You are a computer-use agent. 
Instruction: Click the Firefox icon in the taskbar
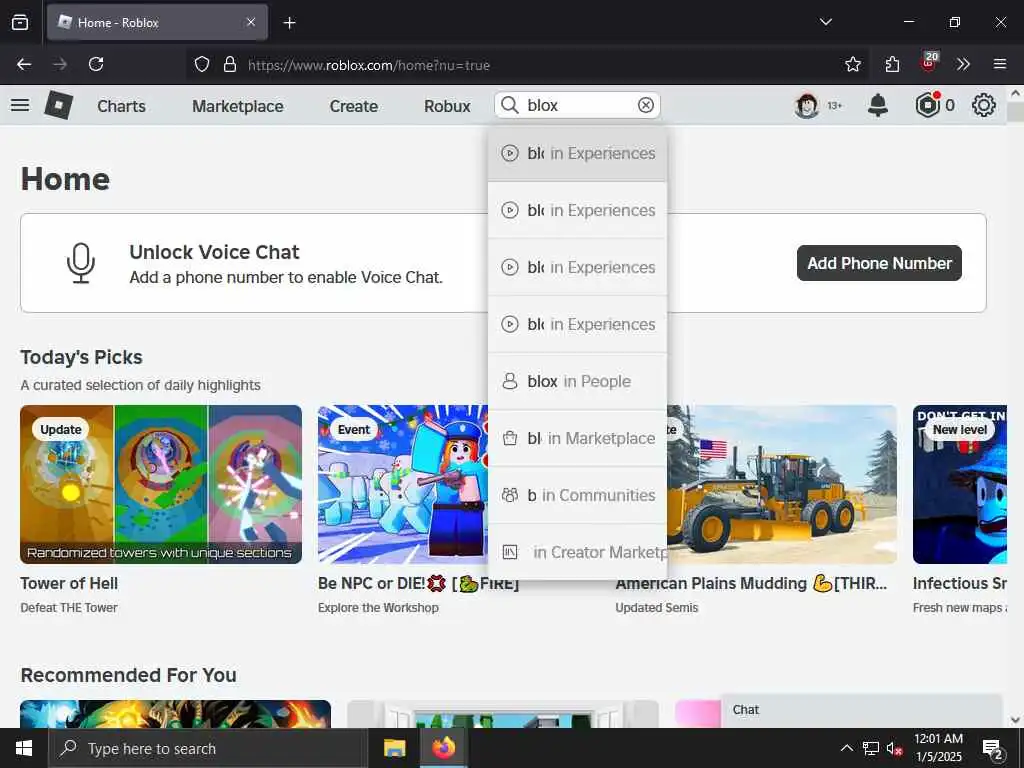pyautogui.click(x=443, y=748)
